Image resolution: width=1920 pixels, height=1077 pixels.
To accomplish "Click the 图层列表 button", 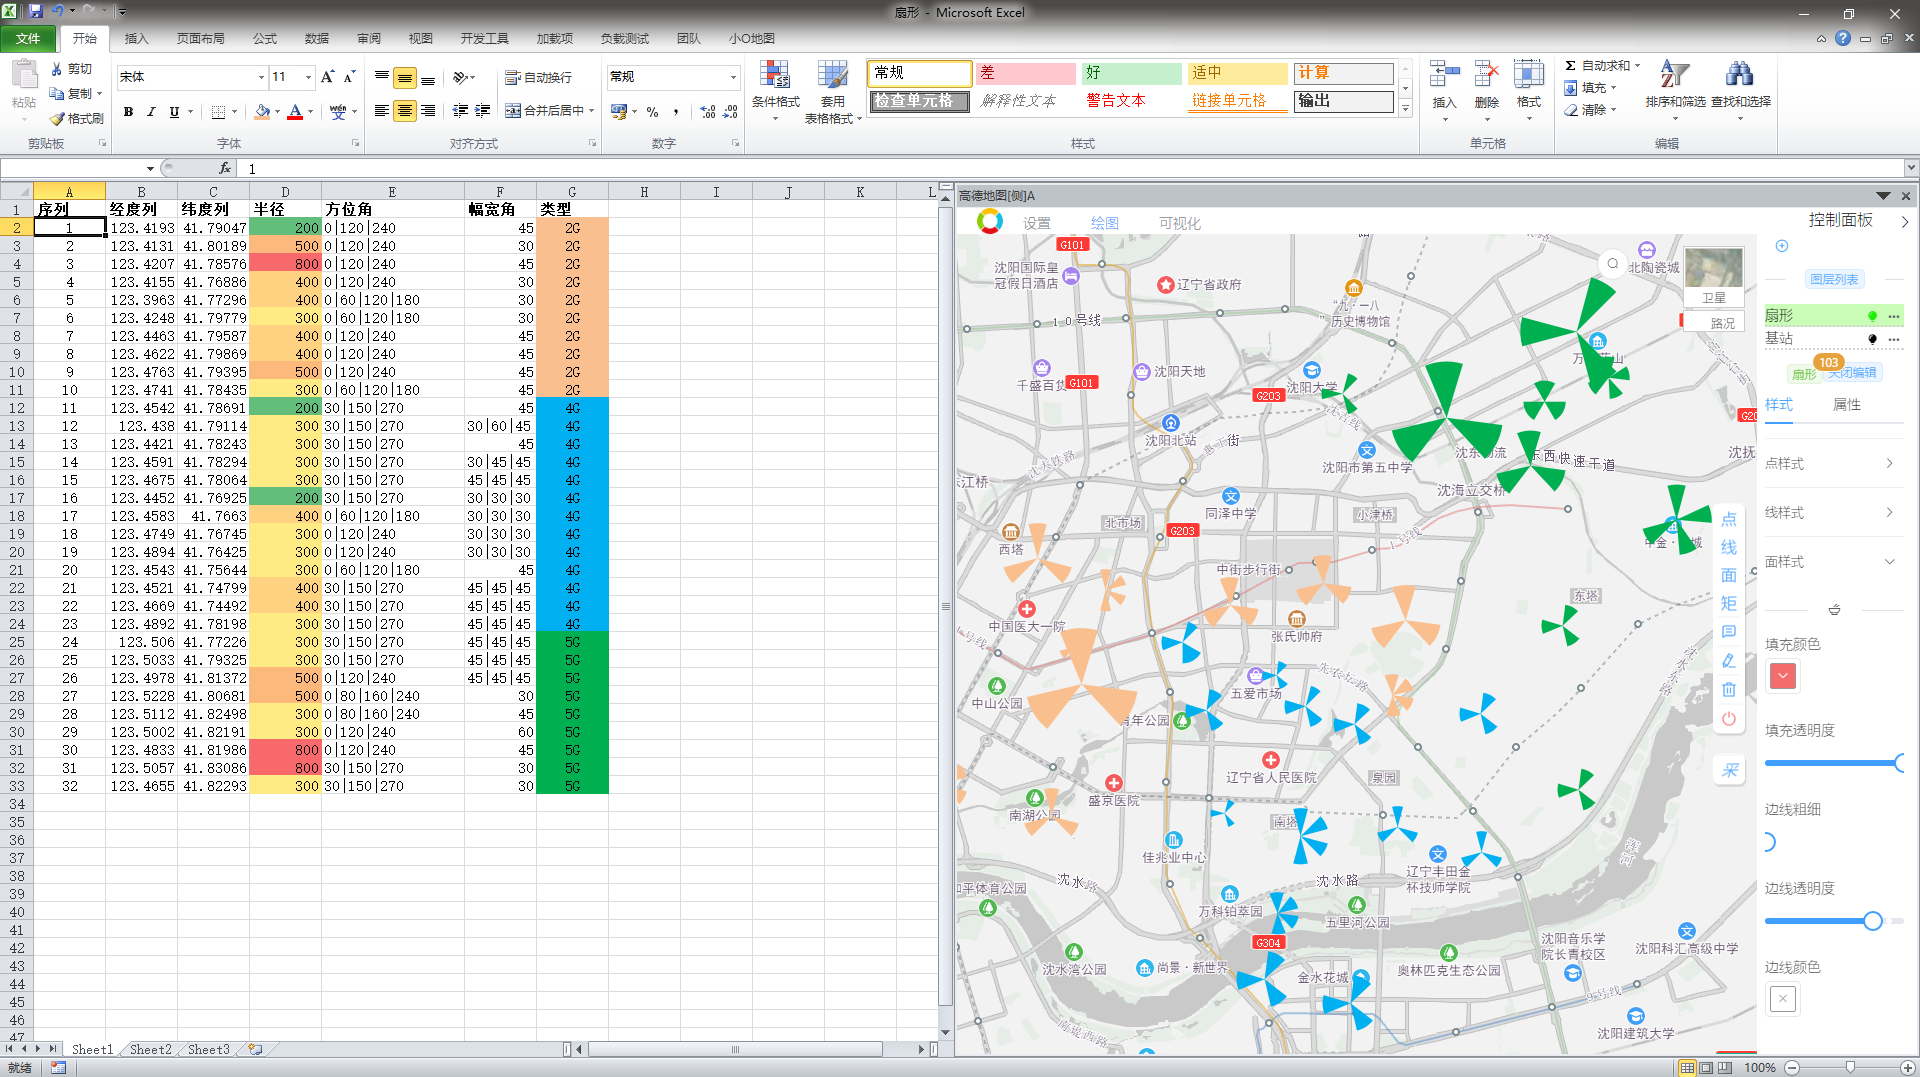I will [x=1833, y=279].
